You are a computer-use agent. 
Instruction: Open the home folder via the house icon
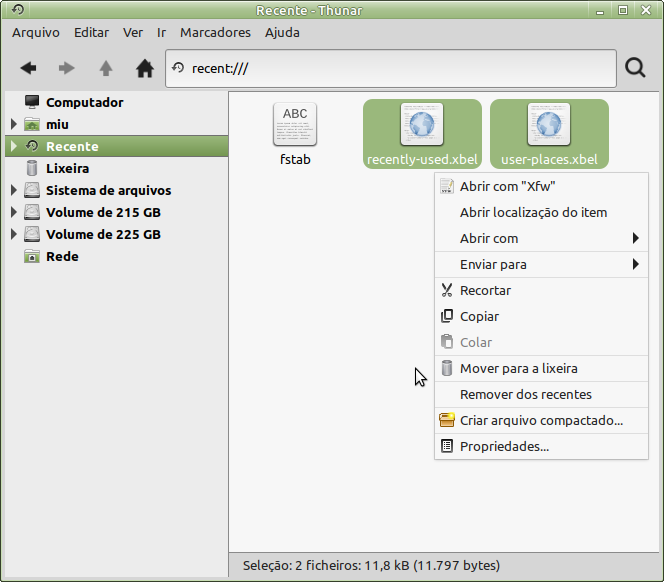pyautogui.click(x=145, y=68)
